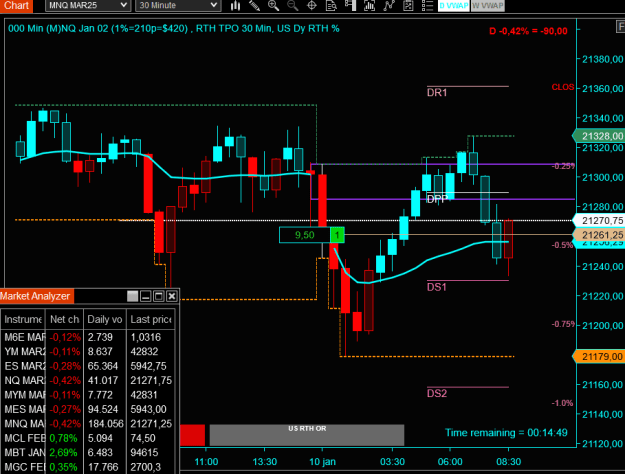Viewport: 625px width, 474px height.
Task: Click the 21261,25 entry price marker
Action: click(x=599, y=235)
